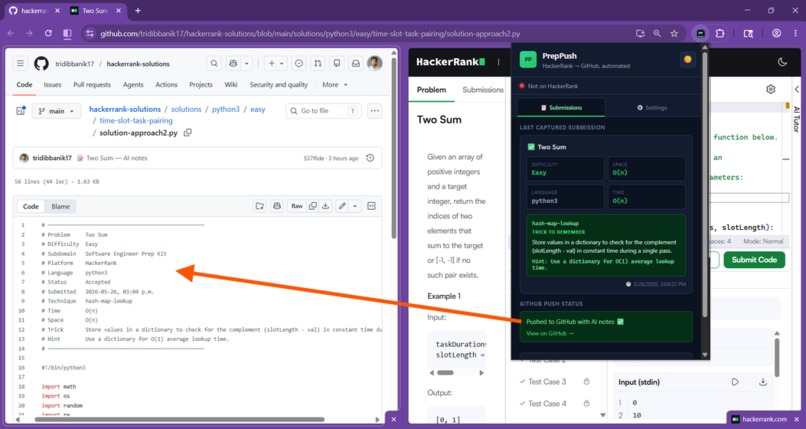
Task: Open GitHub search magnifier icon
Action: (214, 64)
